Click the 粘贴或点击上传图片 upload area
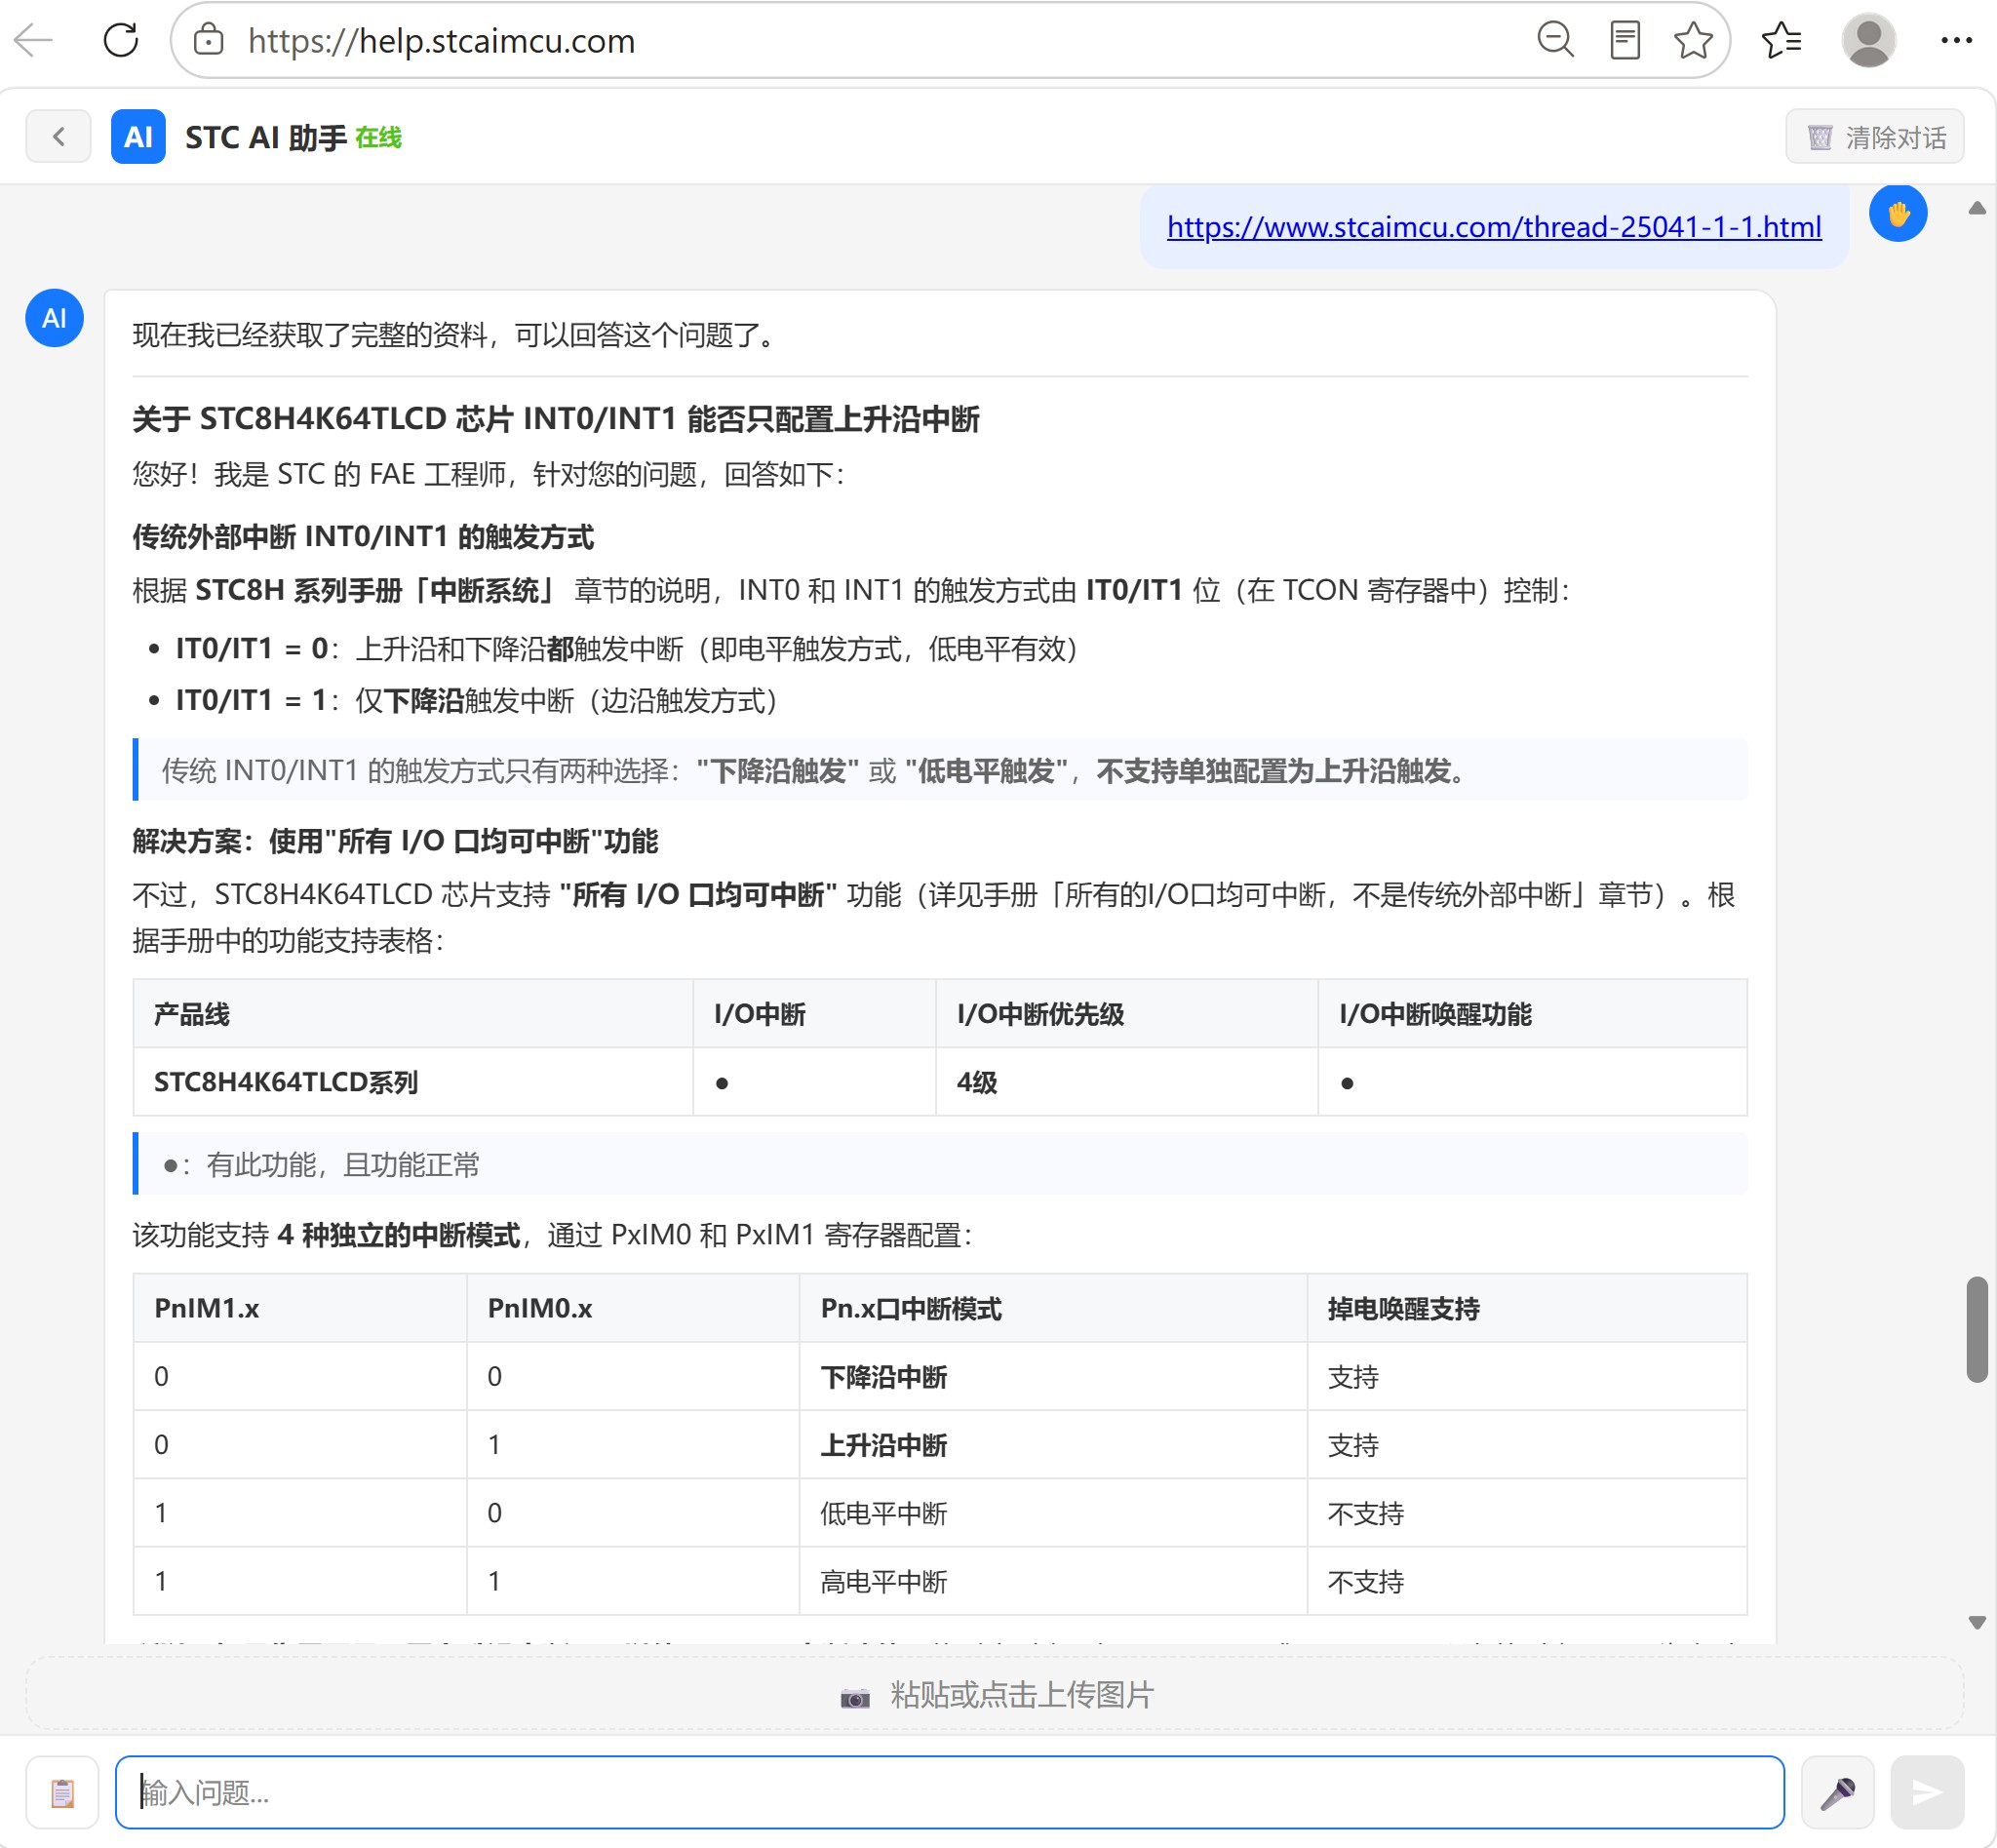 coord(995,1694)
